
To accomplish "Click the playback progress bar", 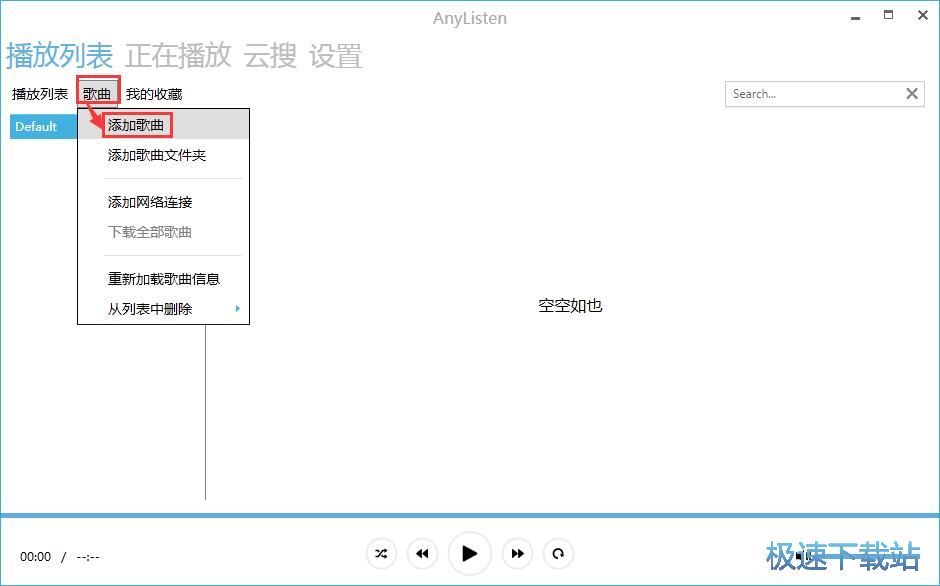I will coord(470,515).
